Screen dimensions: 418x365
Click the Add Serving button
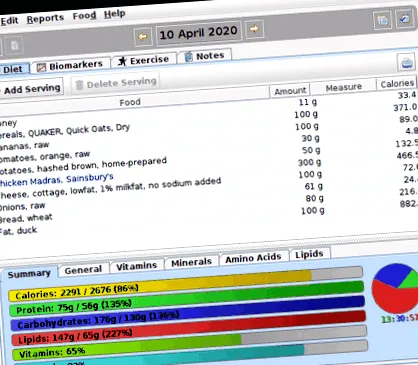pos(31,89)
